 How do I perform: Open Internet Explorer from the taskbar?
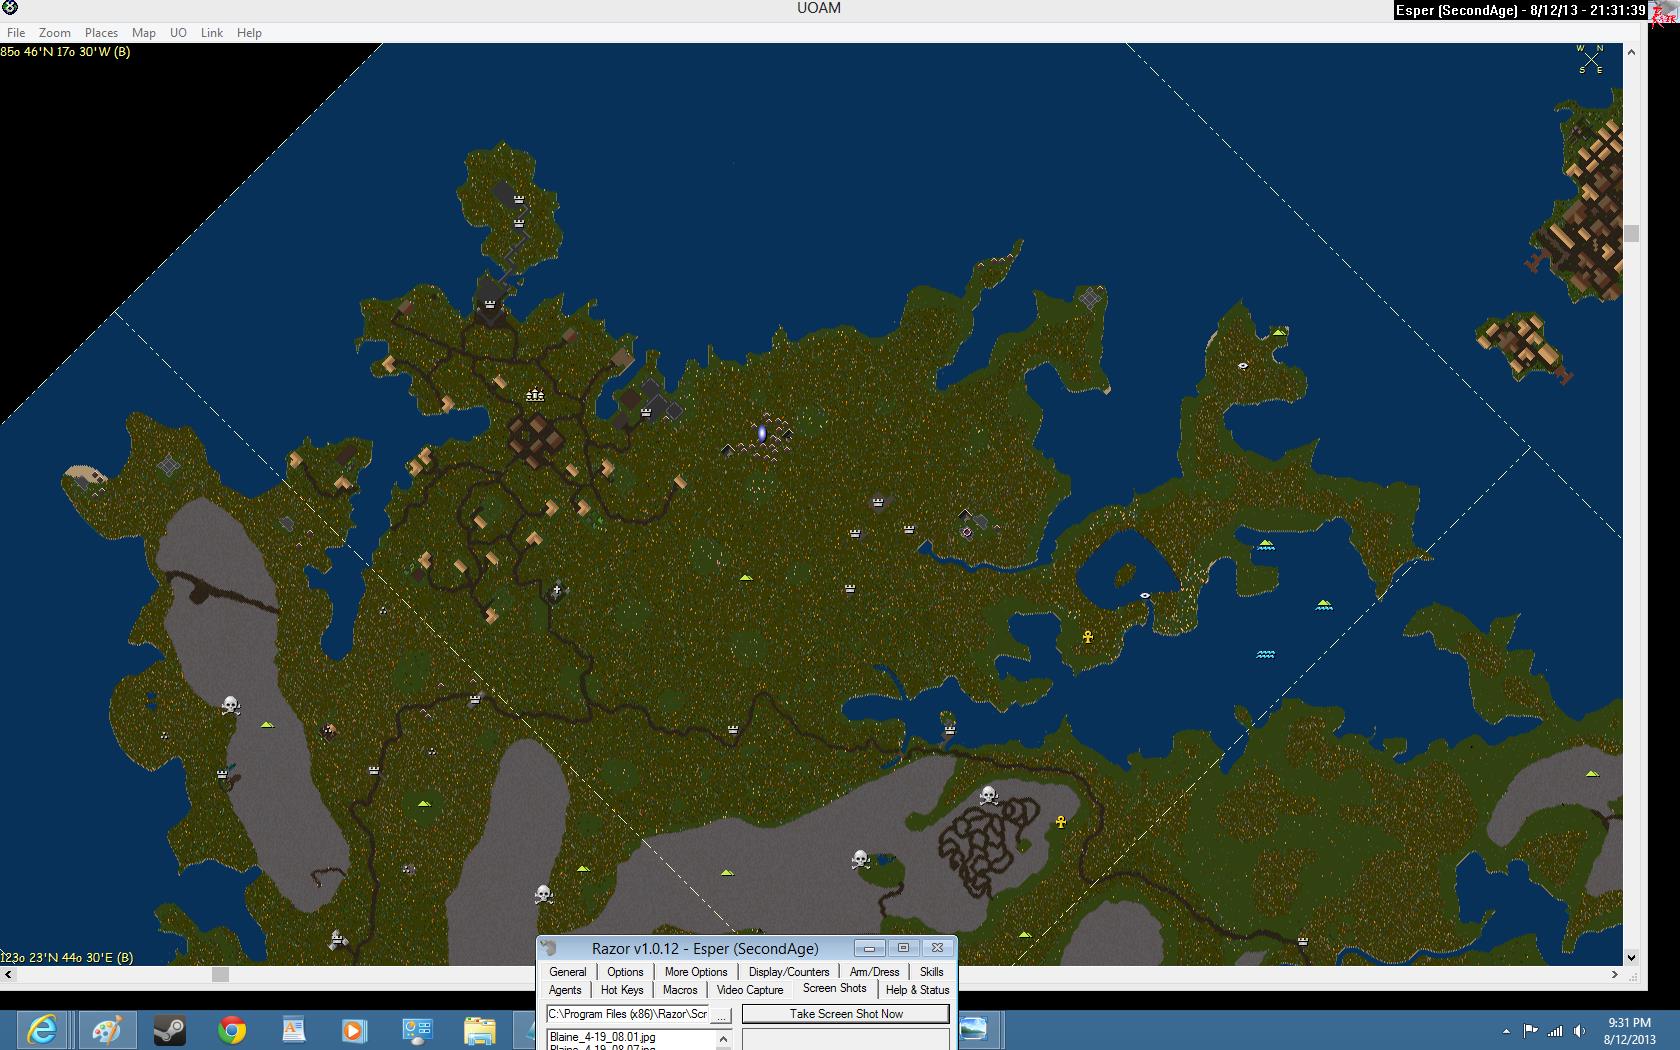42,1029
